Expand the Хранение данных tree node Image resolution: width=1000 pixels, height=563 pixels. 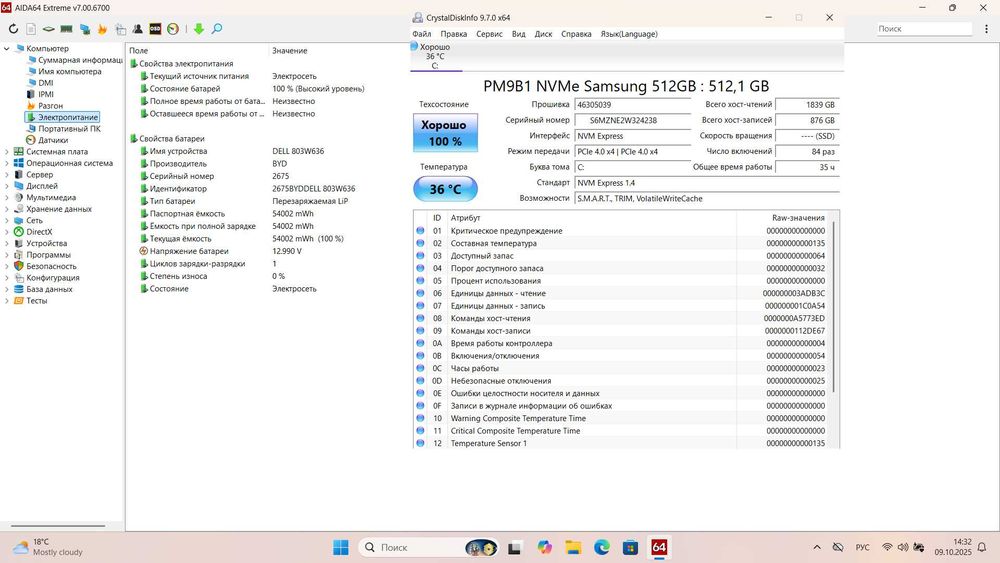tap(8, 209)
